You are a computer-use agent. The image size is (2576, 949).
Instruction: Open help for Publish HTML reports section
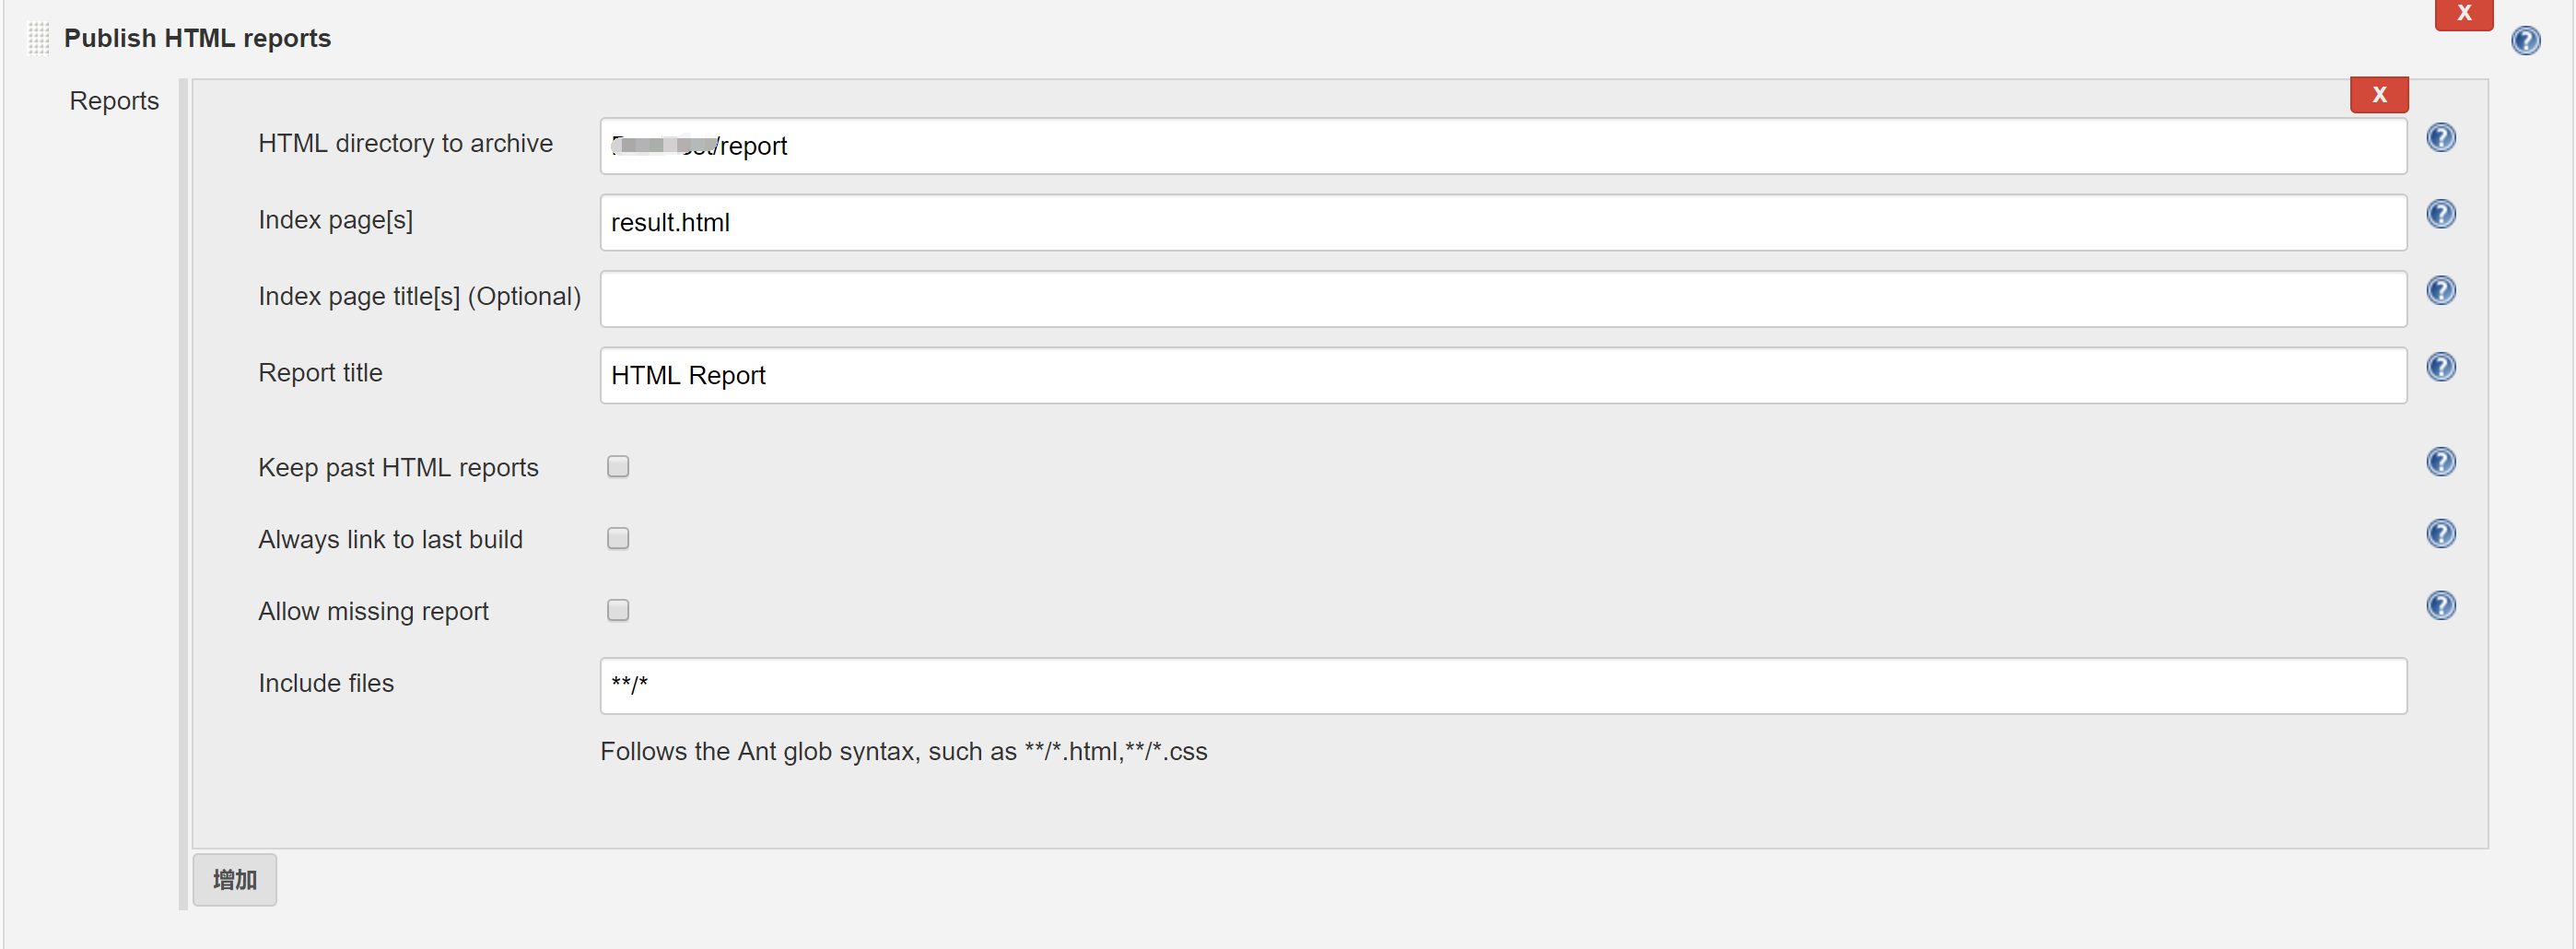(2525, 40)
